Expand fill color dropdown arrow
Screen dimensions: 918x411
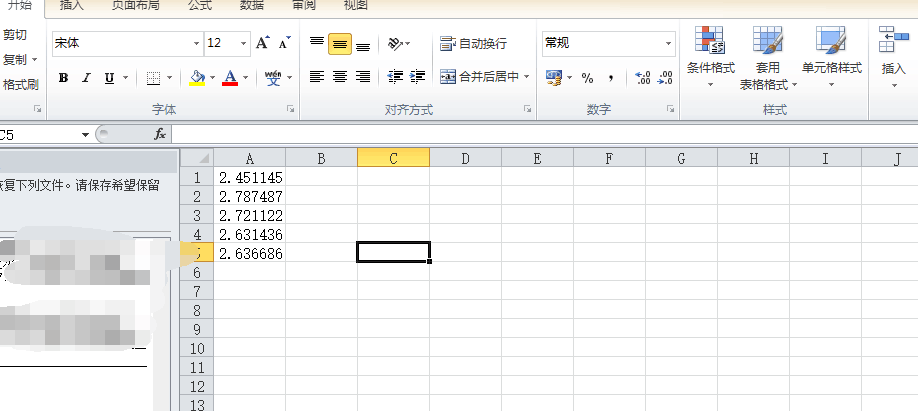point(213,77)
